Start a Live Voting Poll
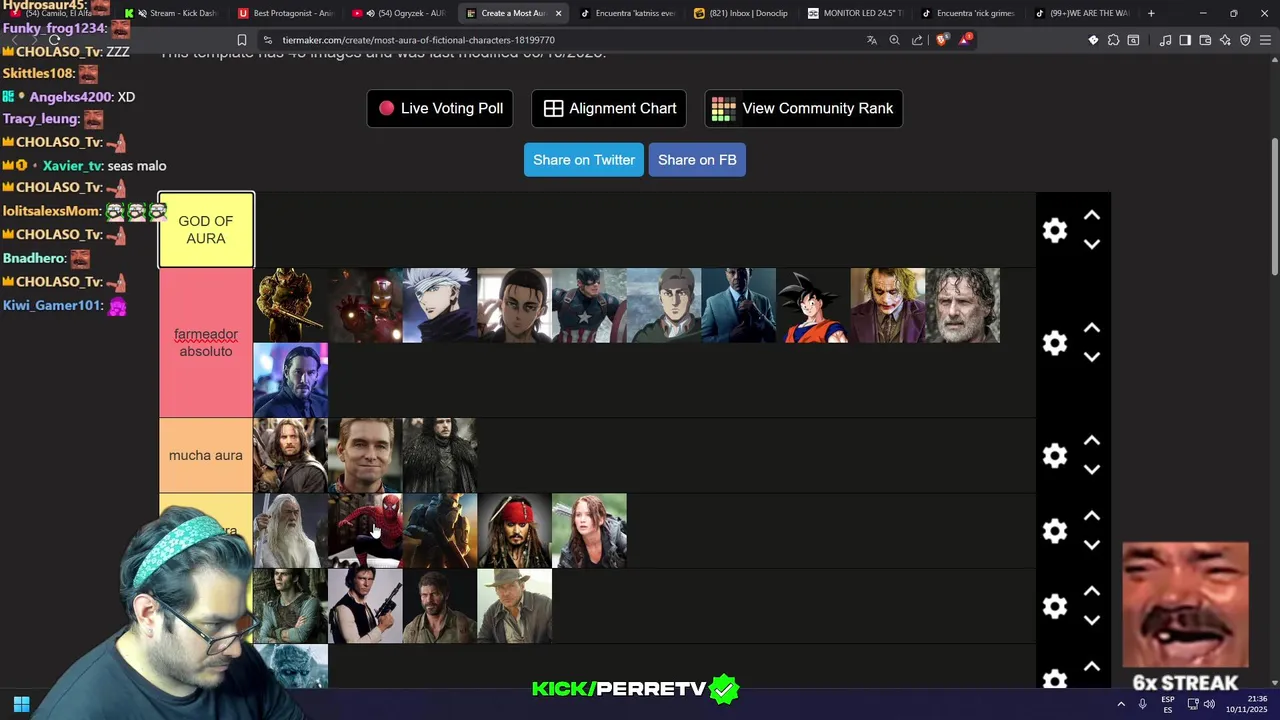The width and height of the screenshot is (1280, 720). point(440,108)
